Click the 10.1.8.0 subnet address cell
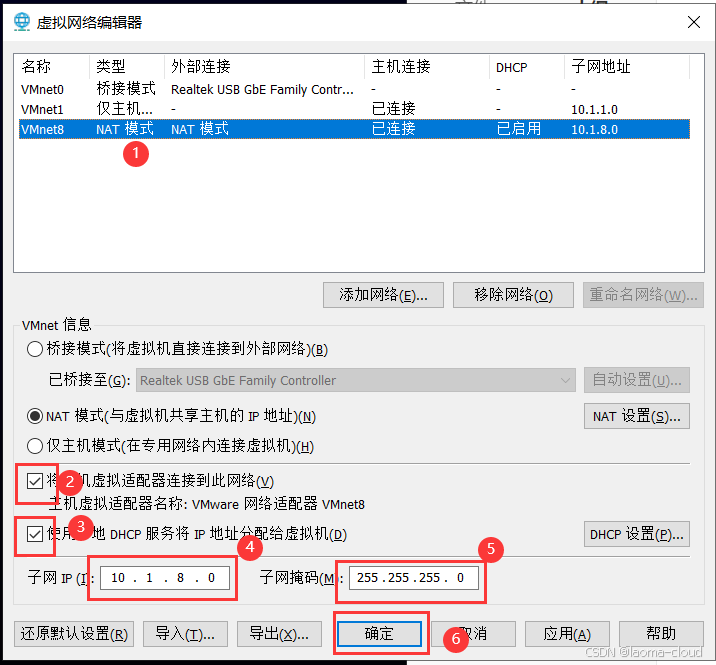The height and width of the screenshot is (665, 716). coord(595,130)
